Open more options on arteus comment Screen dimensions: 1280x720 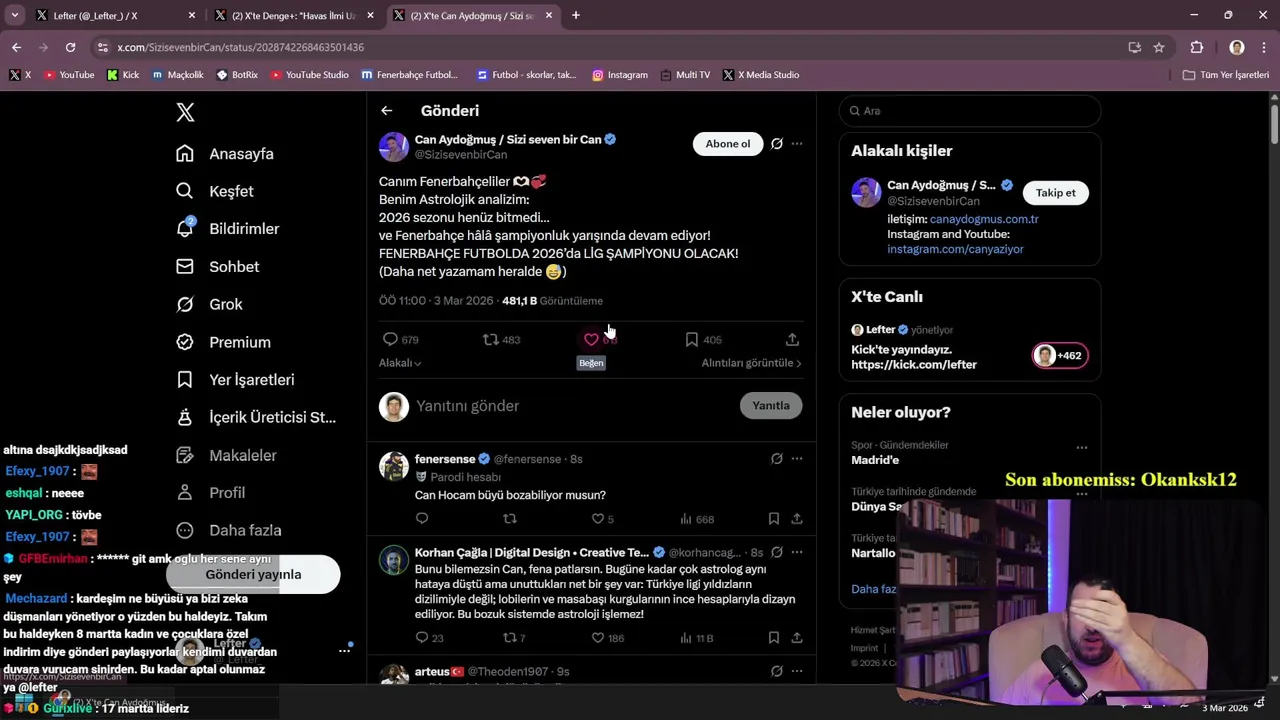click(797, 672)
